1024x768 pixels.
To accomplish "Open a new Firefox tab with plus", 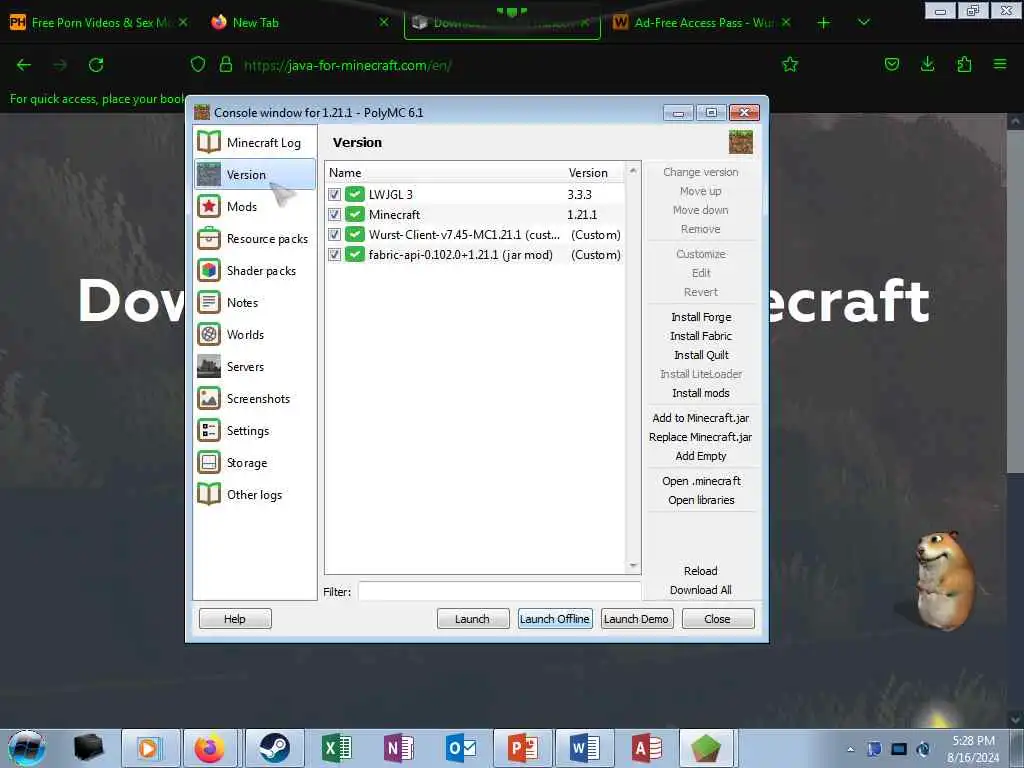I will pos(824,23).
